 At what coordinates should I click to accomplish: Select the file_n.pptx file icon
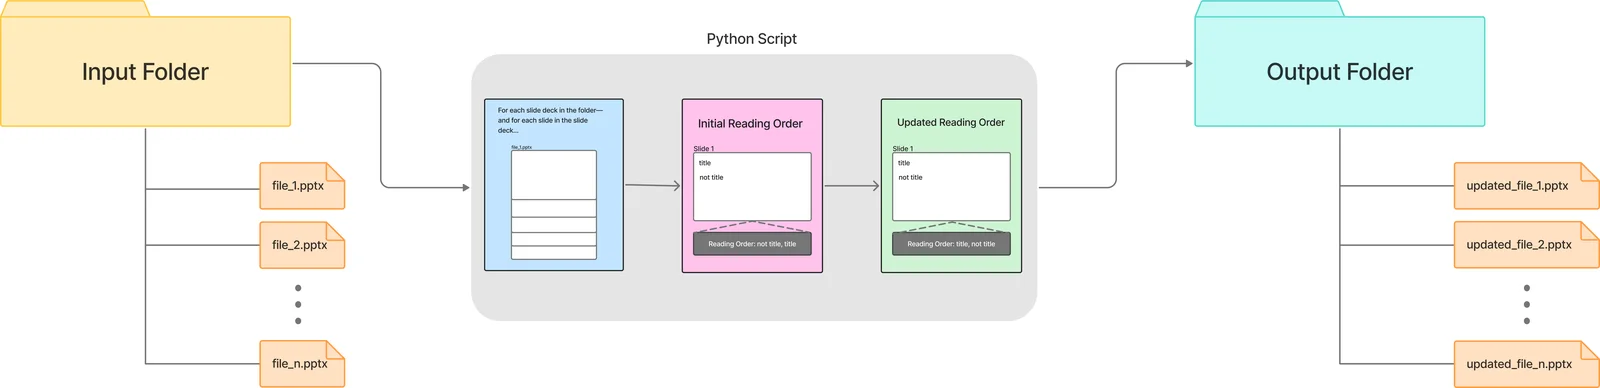point(302,364)
